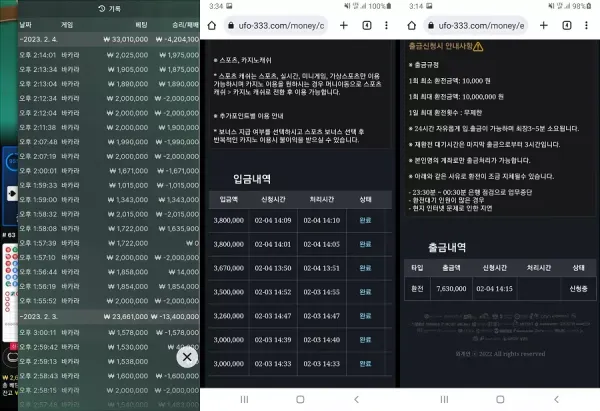Select the 오후 3:00:11 betting row
The width and height of the screenshot is (600, 411).
tap(109, 333)
